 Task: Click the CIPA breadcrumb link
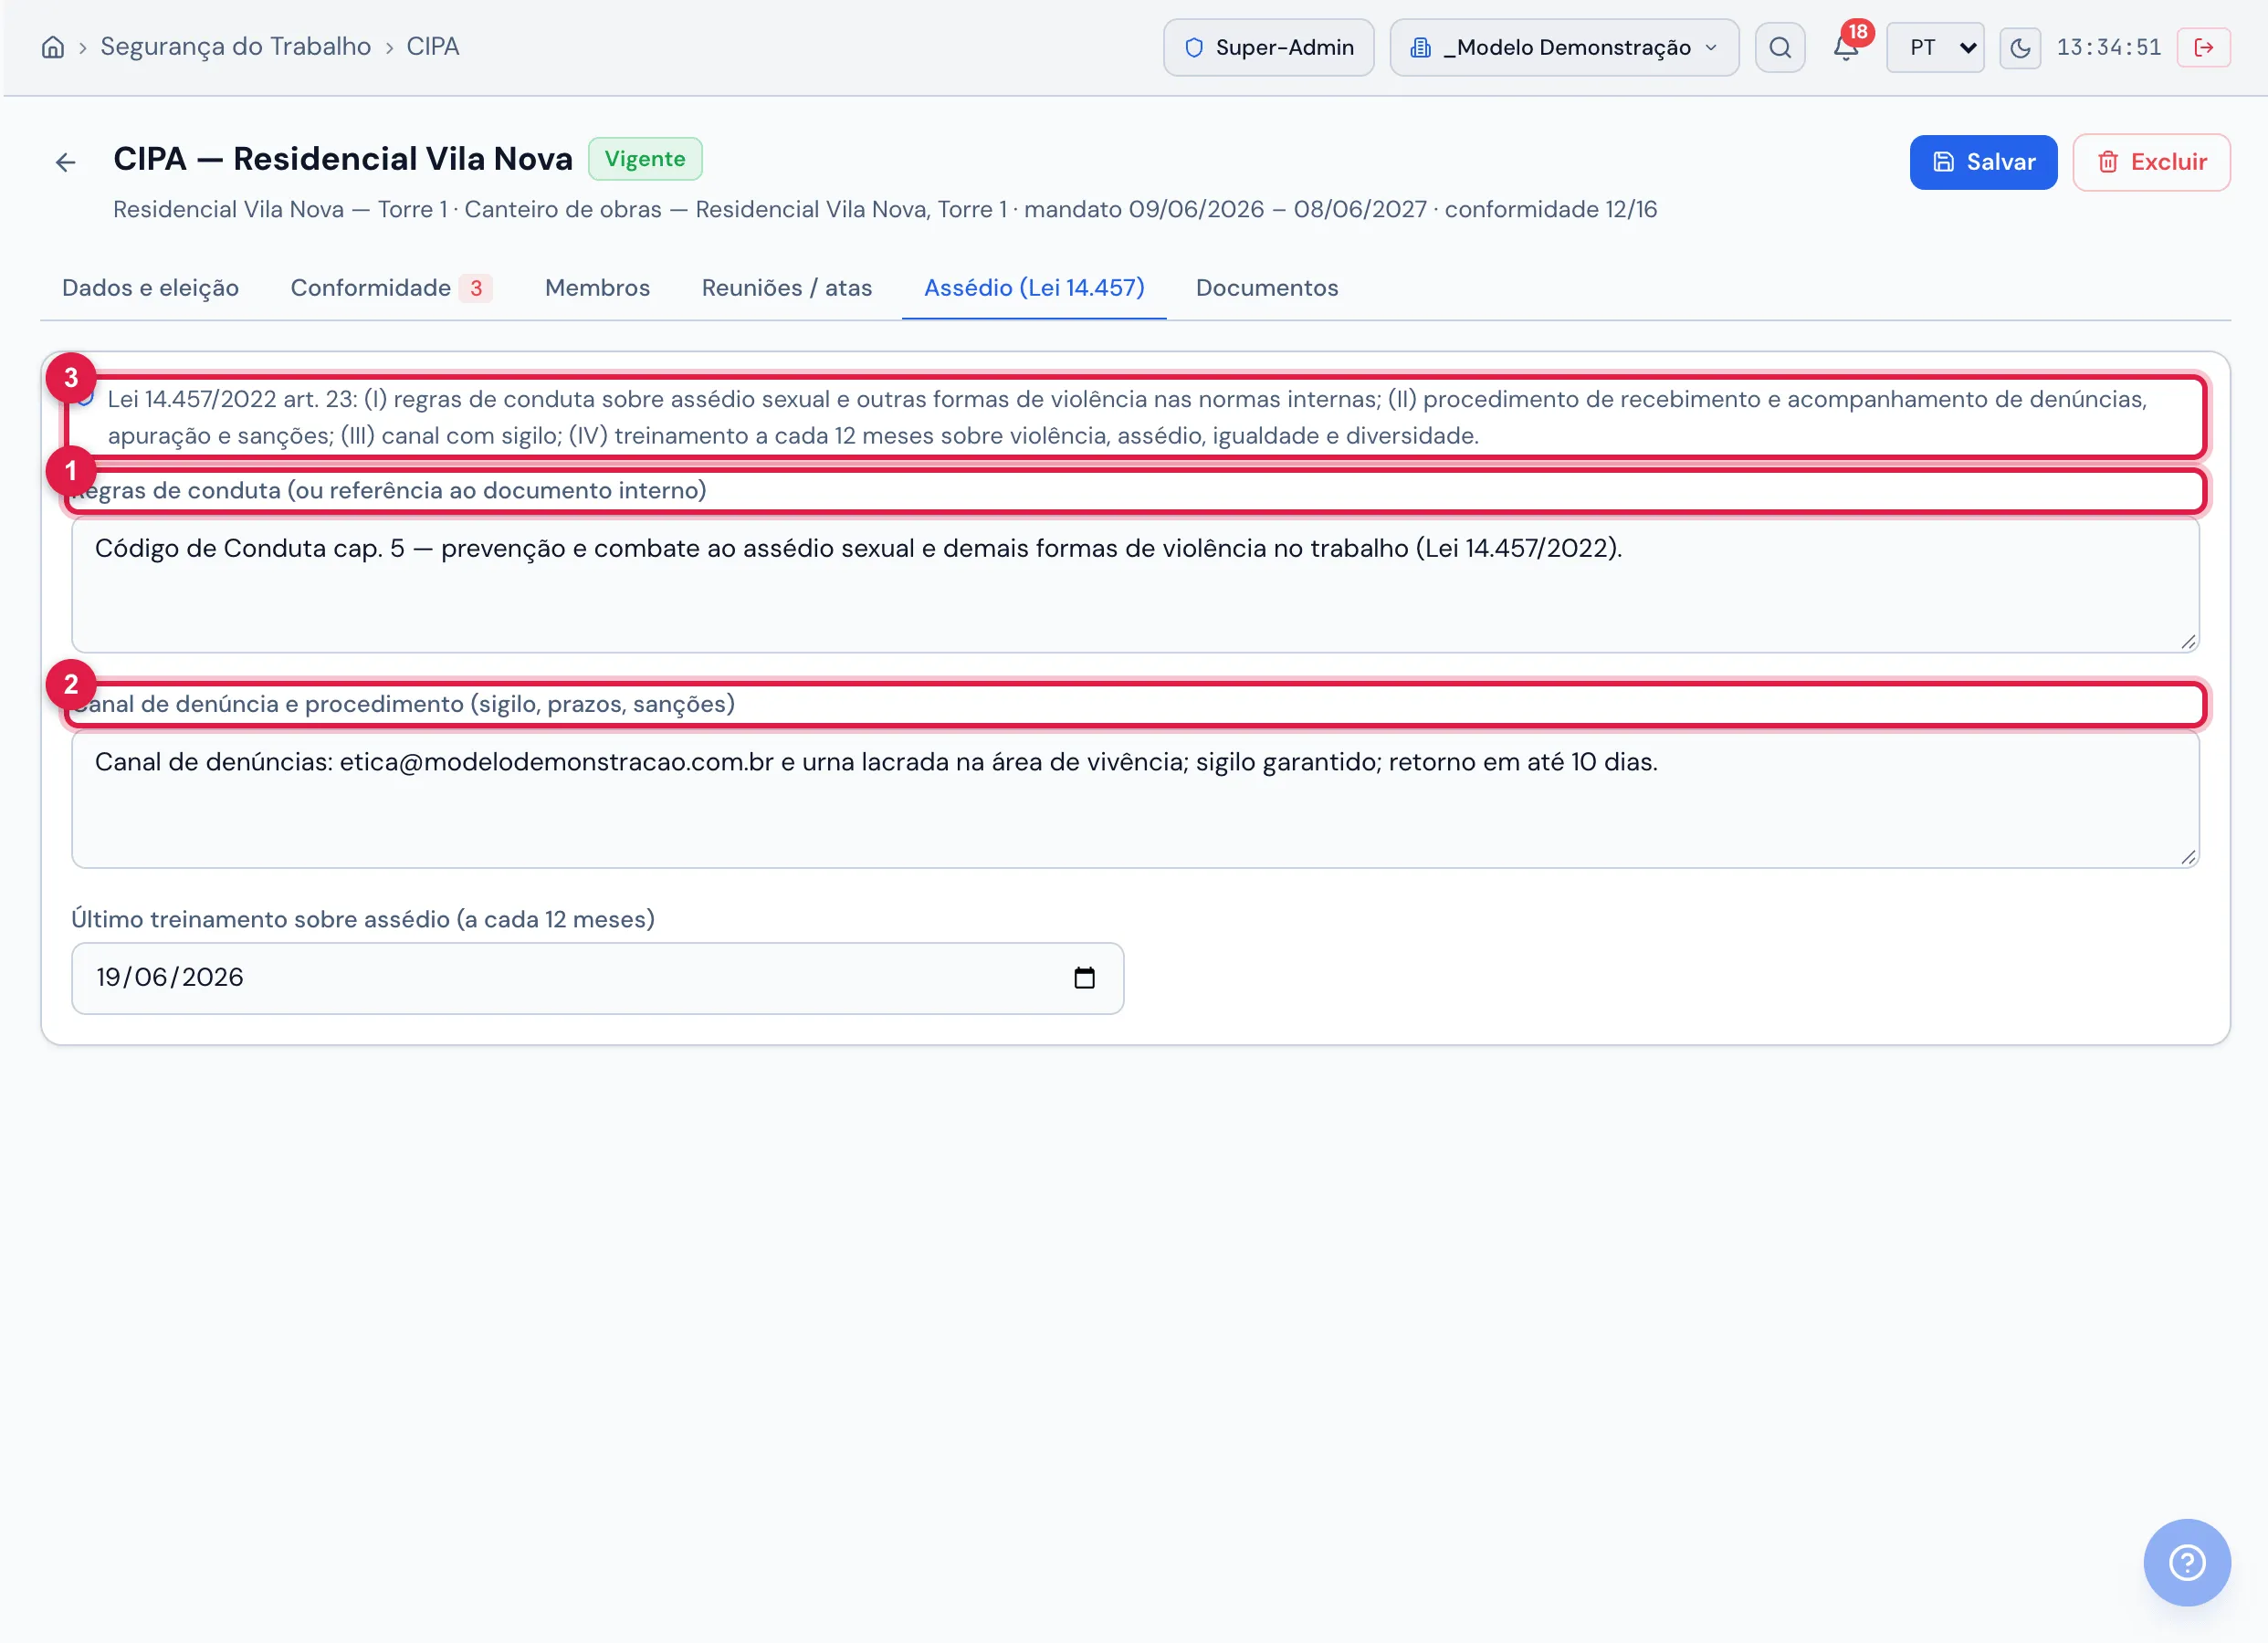coord(432,47)
